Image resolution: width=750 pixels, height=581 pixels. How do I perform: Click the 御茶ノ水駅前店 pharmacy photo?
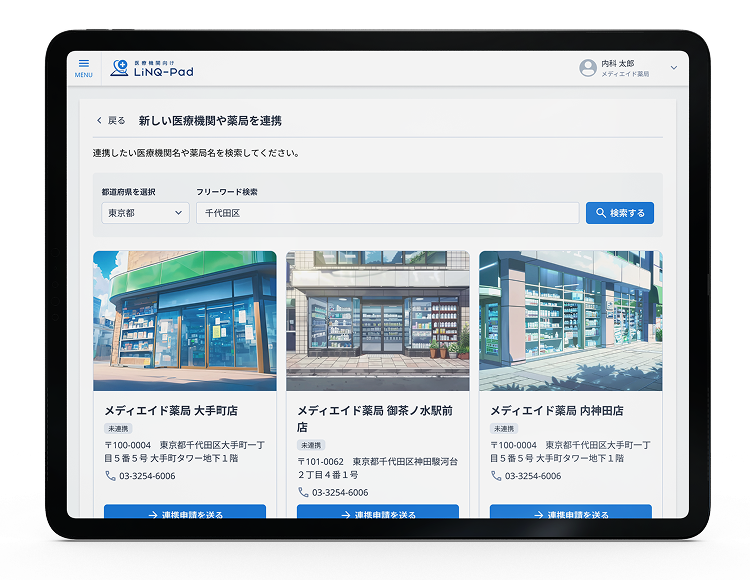pos(377,320)
